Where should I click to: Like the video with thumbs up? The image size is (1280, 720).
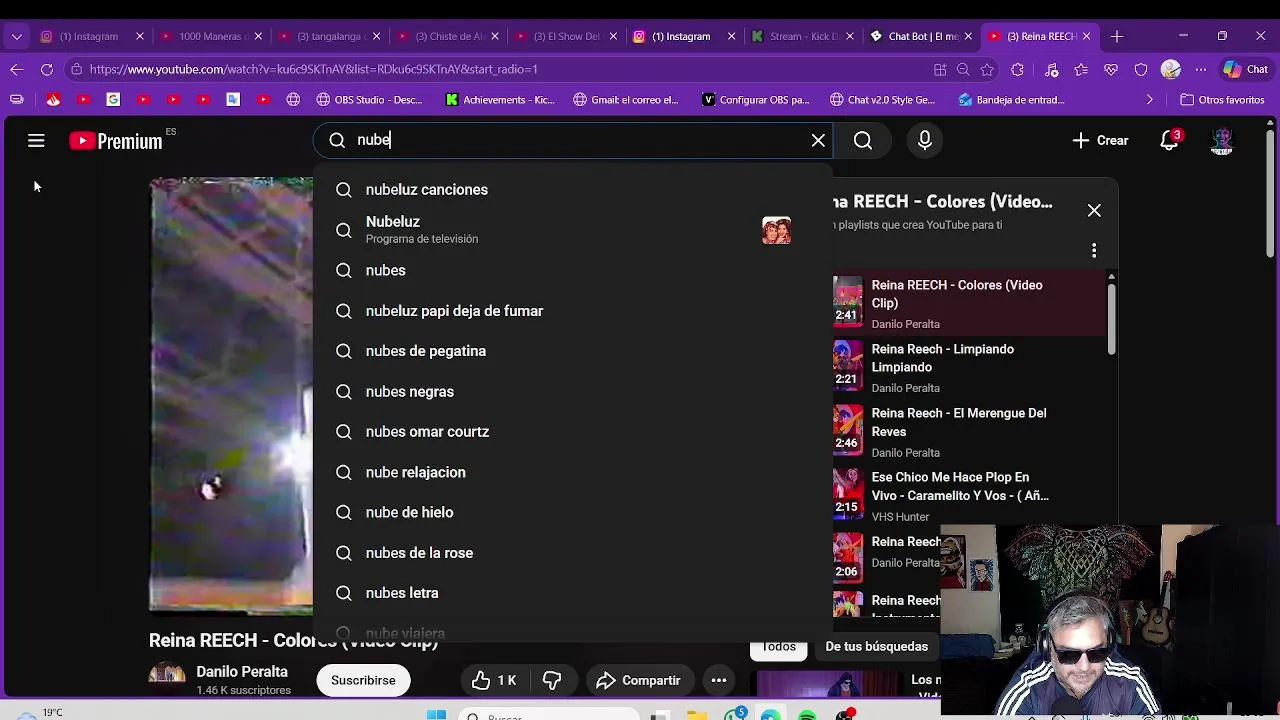point(495,681)
